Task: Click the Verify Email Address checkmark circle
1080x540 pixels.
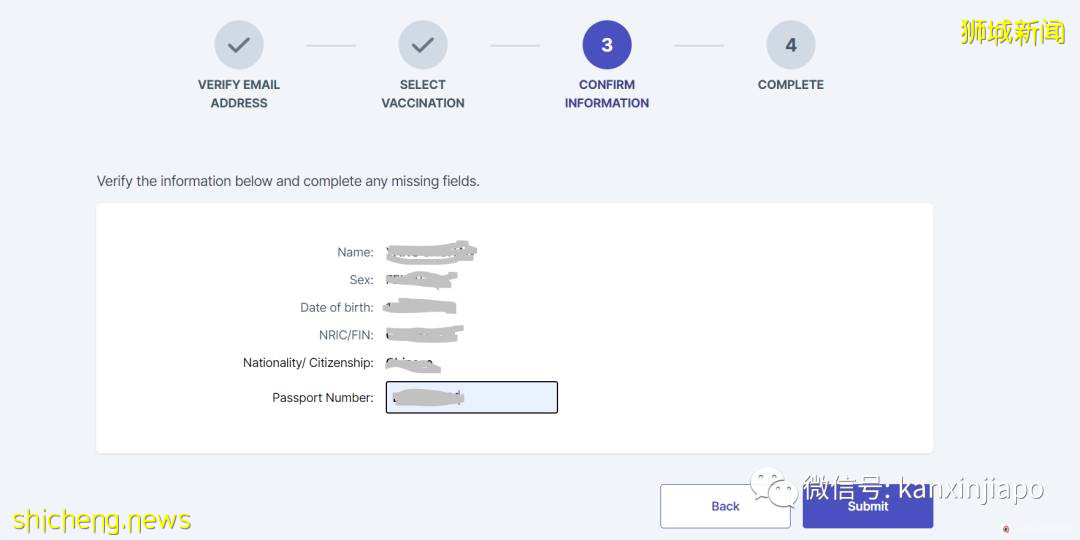Action: [x=239, y=45]
